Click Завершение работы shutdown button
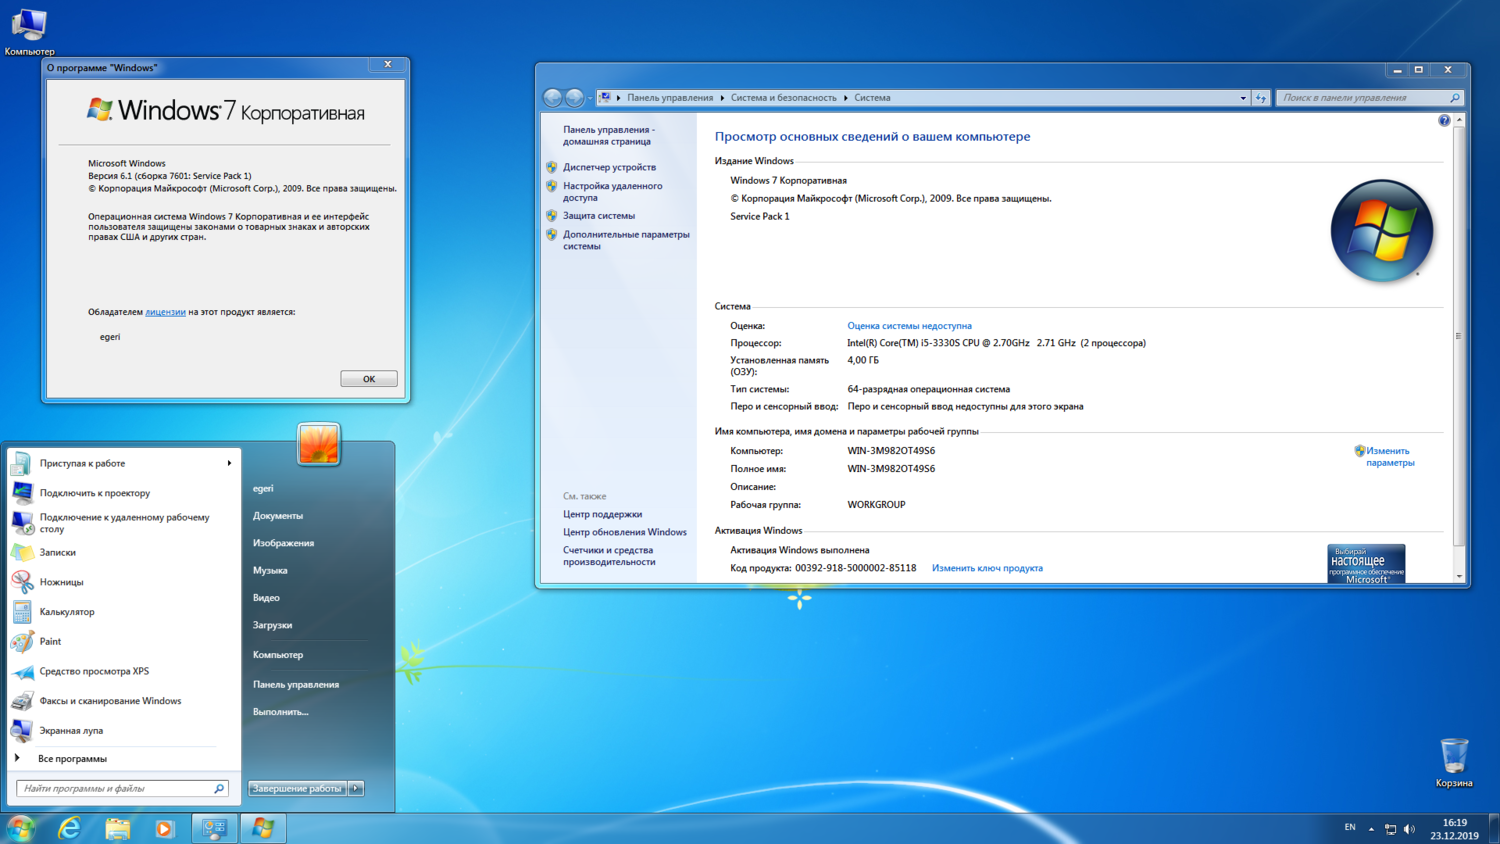 pos(297,789)
